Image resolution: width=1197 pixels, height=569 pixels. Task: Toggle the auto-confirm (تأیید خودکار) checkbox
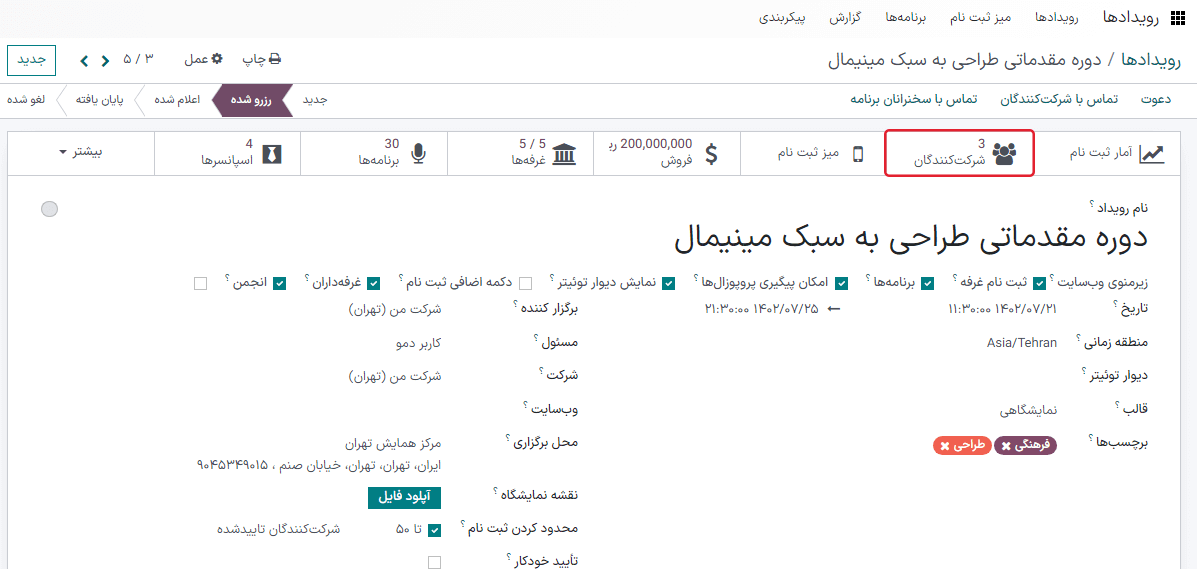click(434, 562)
